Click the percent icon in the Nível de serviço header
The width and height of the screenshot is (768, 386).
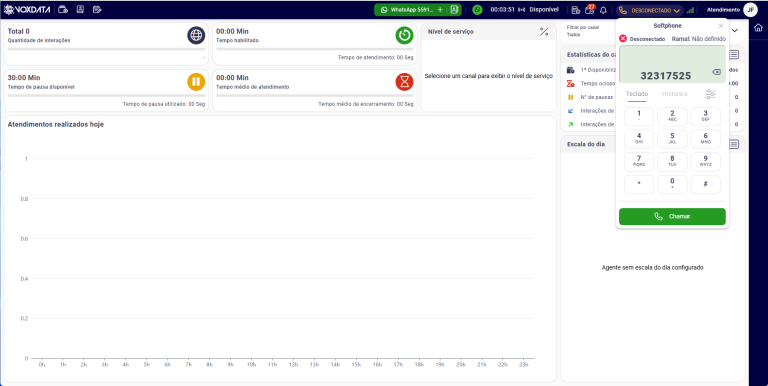tap(544, 32)
